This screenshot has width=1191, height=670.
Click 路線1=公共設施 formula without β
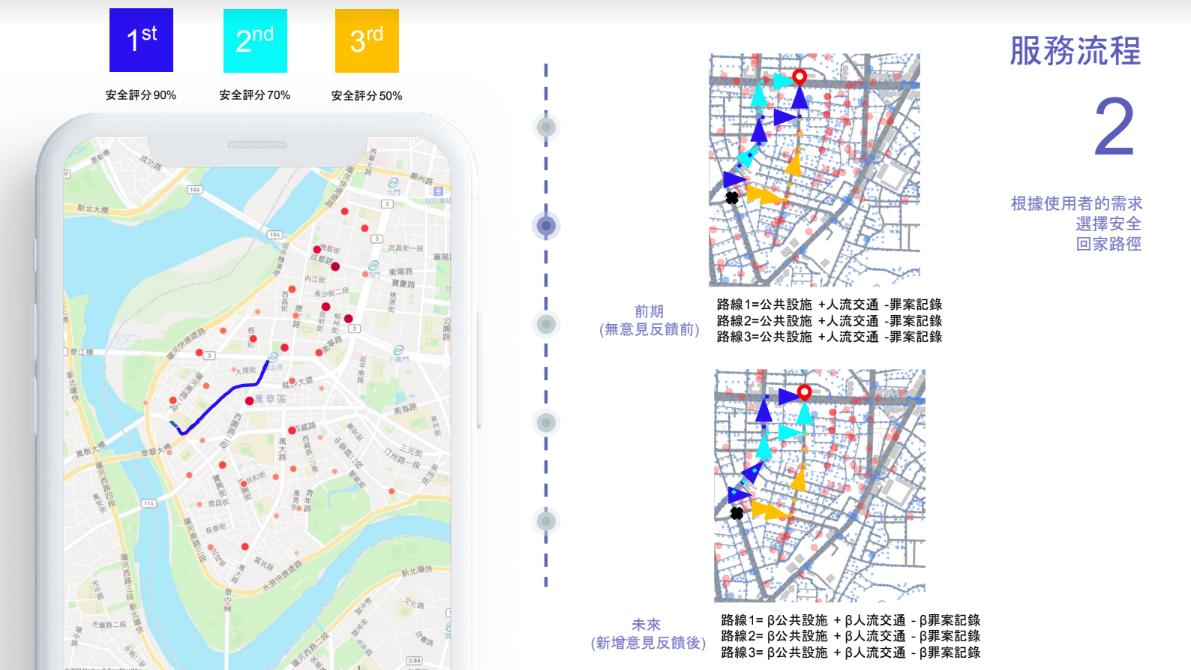(829, 305)
